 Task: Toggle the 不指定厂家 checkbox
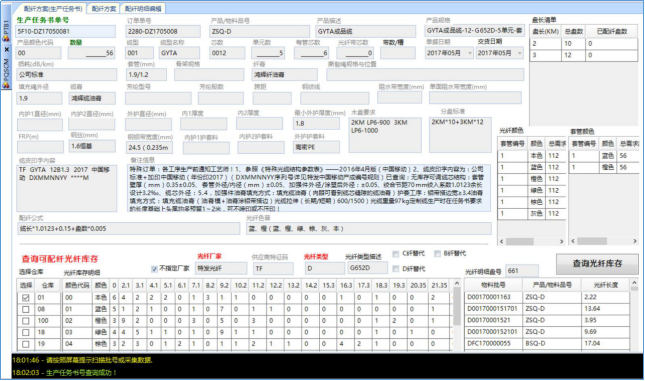(154, 269)
